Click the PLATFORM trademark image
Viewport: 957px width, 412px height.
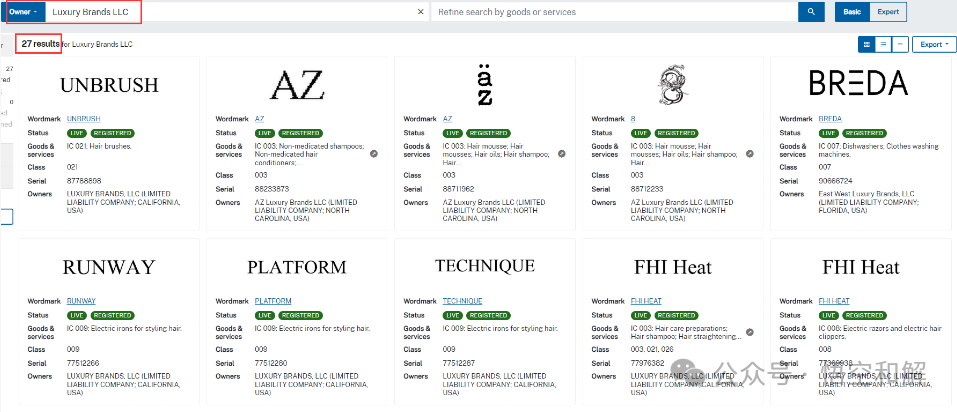[297, 267]
